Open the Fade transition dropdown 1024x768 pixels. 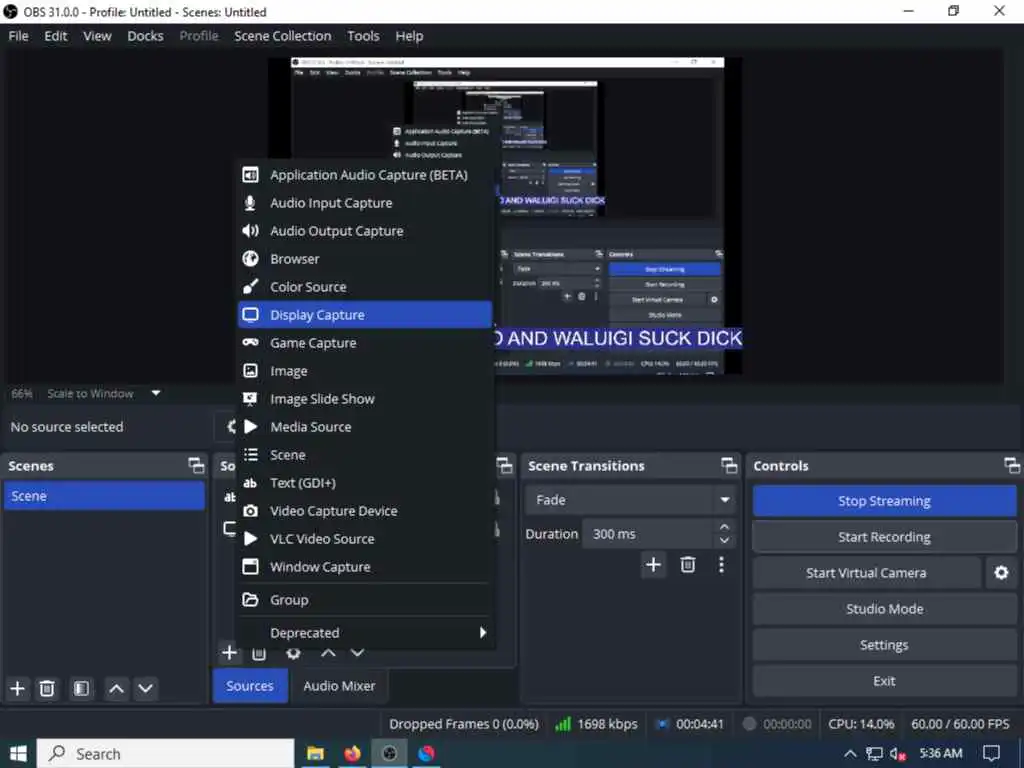point(630,500)
